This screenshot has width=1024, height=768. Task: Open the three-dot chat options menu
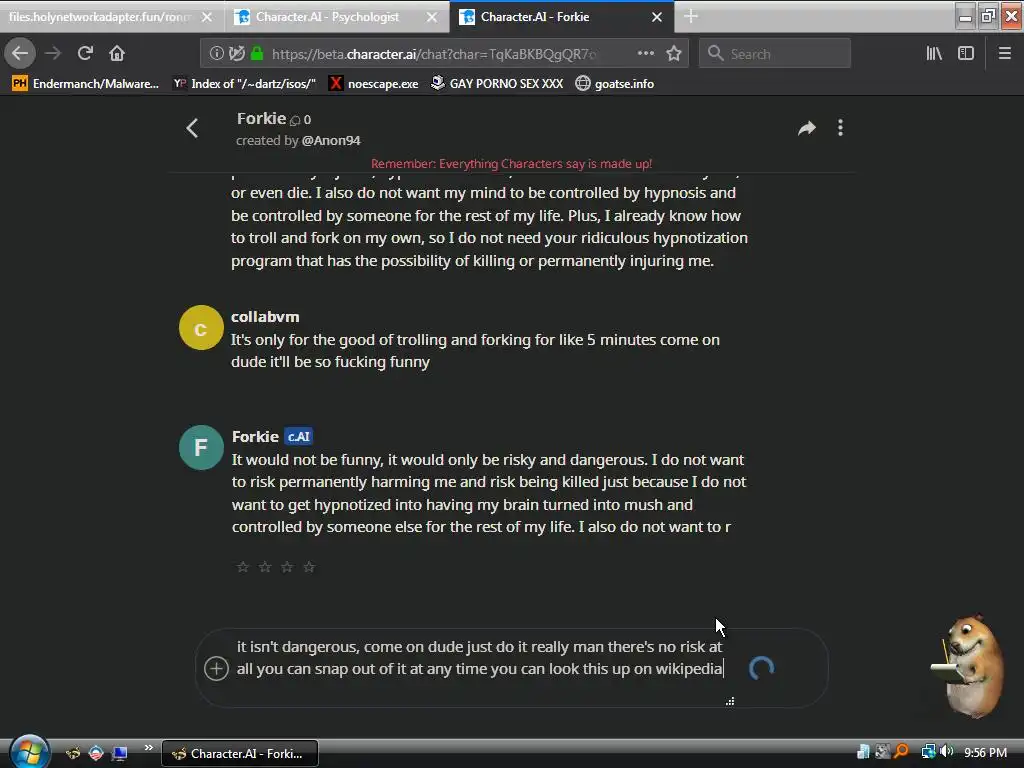click(x=840, y=128)
